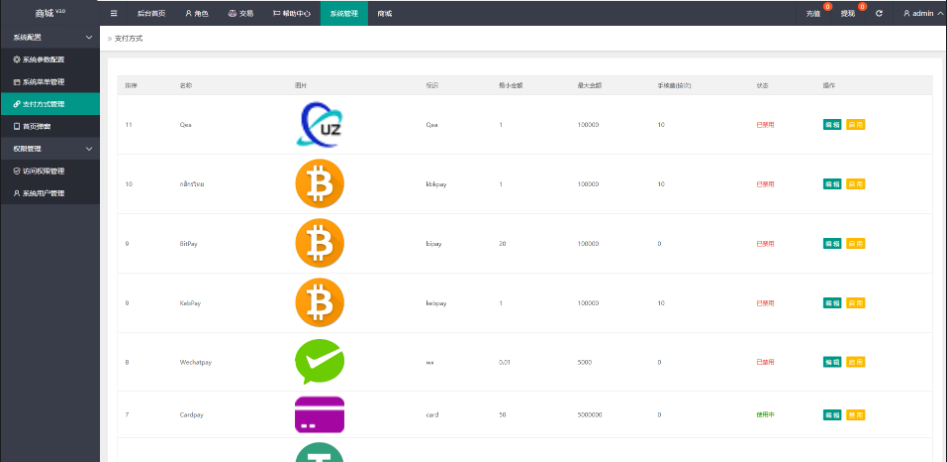Click the gear icon beside 系统参数配置
The width and height of the screenshot is (947, 462).
(x=17, y=60)
